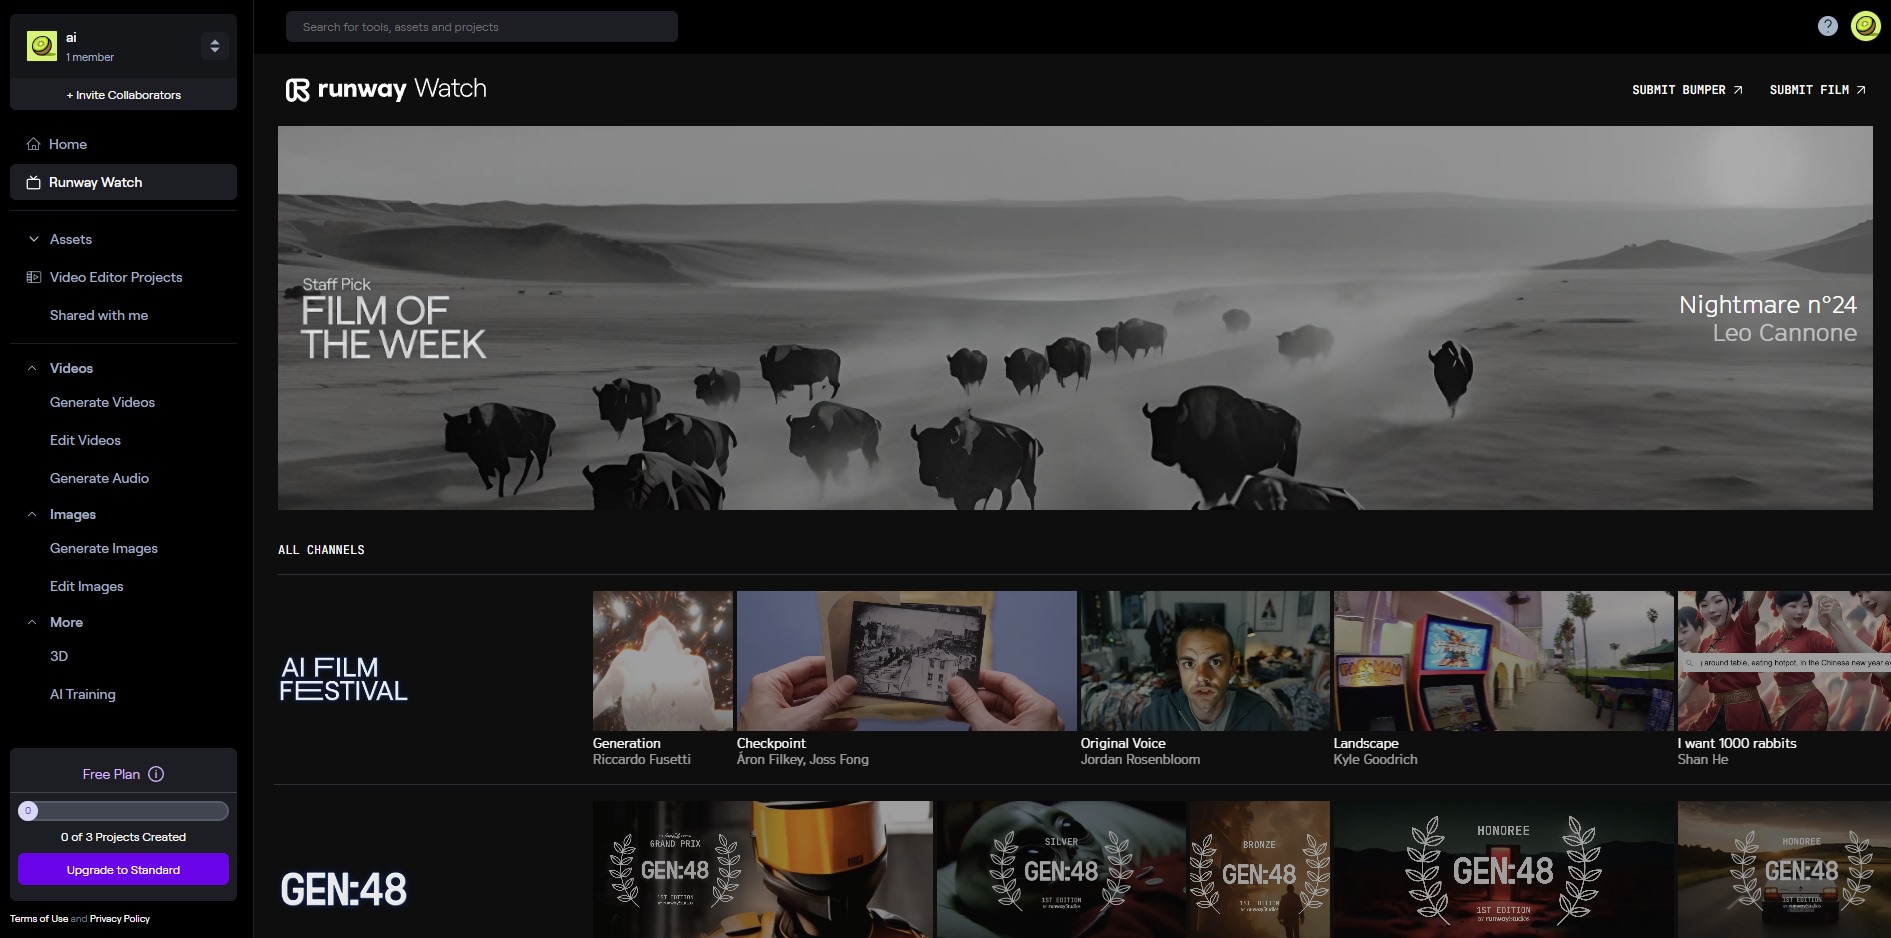Click the Home house icon
The image size is (1891, 938).
34,144
